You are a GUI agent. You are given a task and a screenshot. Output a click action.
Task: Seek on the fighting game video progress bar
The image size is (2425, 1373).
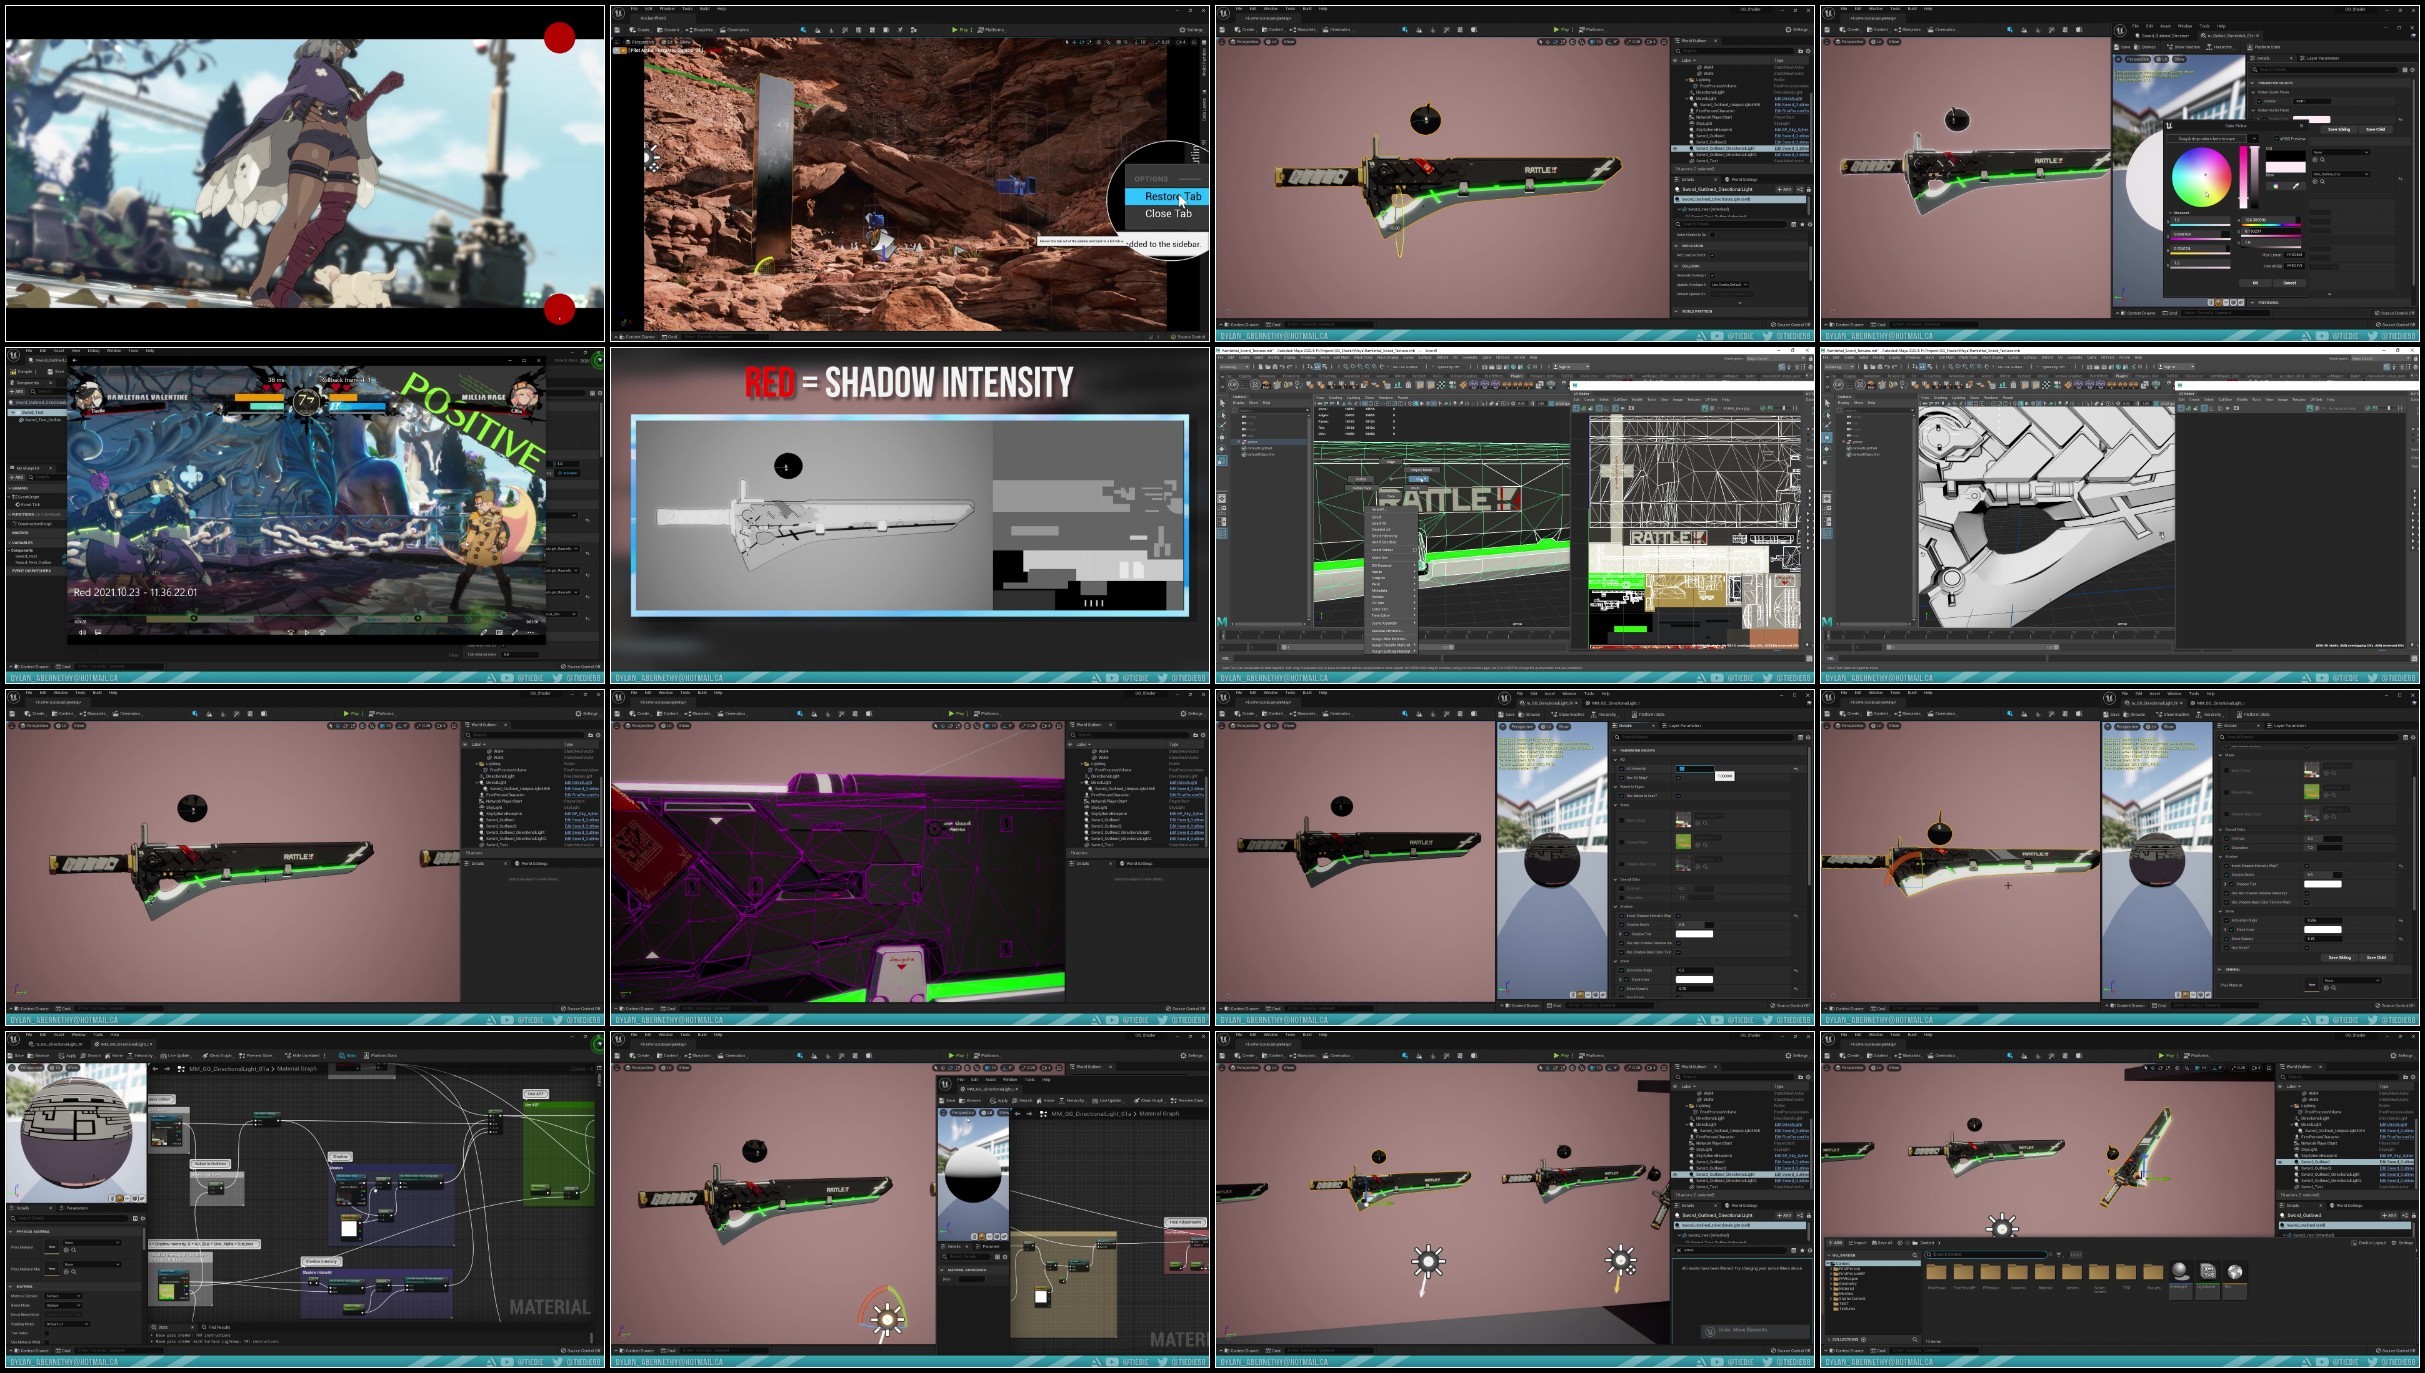coord(290,615)
